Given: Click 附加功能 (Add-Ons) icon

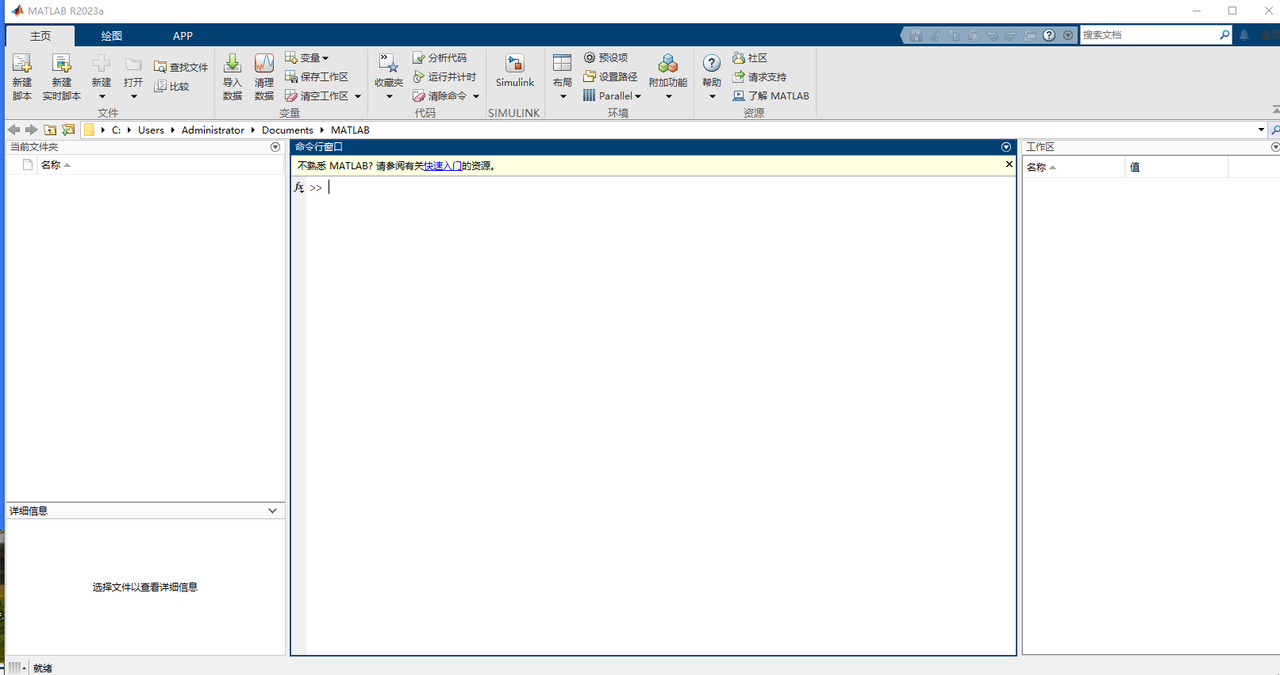Looking at the screenshot, I should 668,64.
